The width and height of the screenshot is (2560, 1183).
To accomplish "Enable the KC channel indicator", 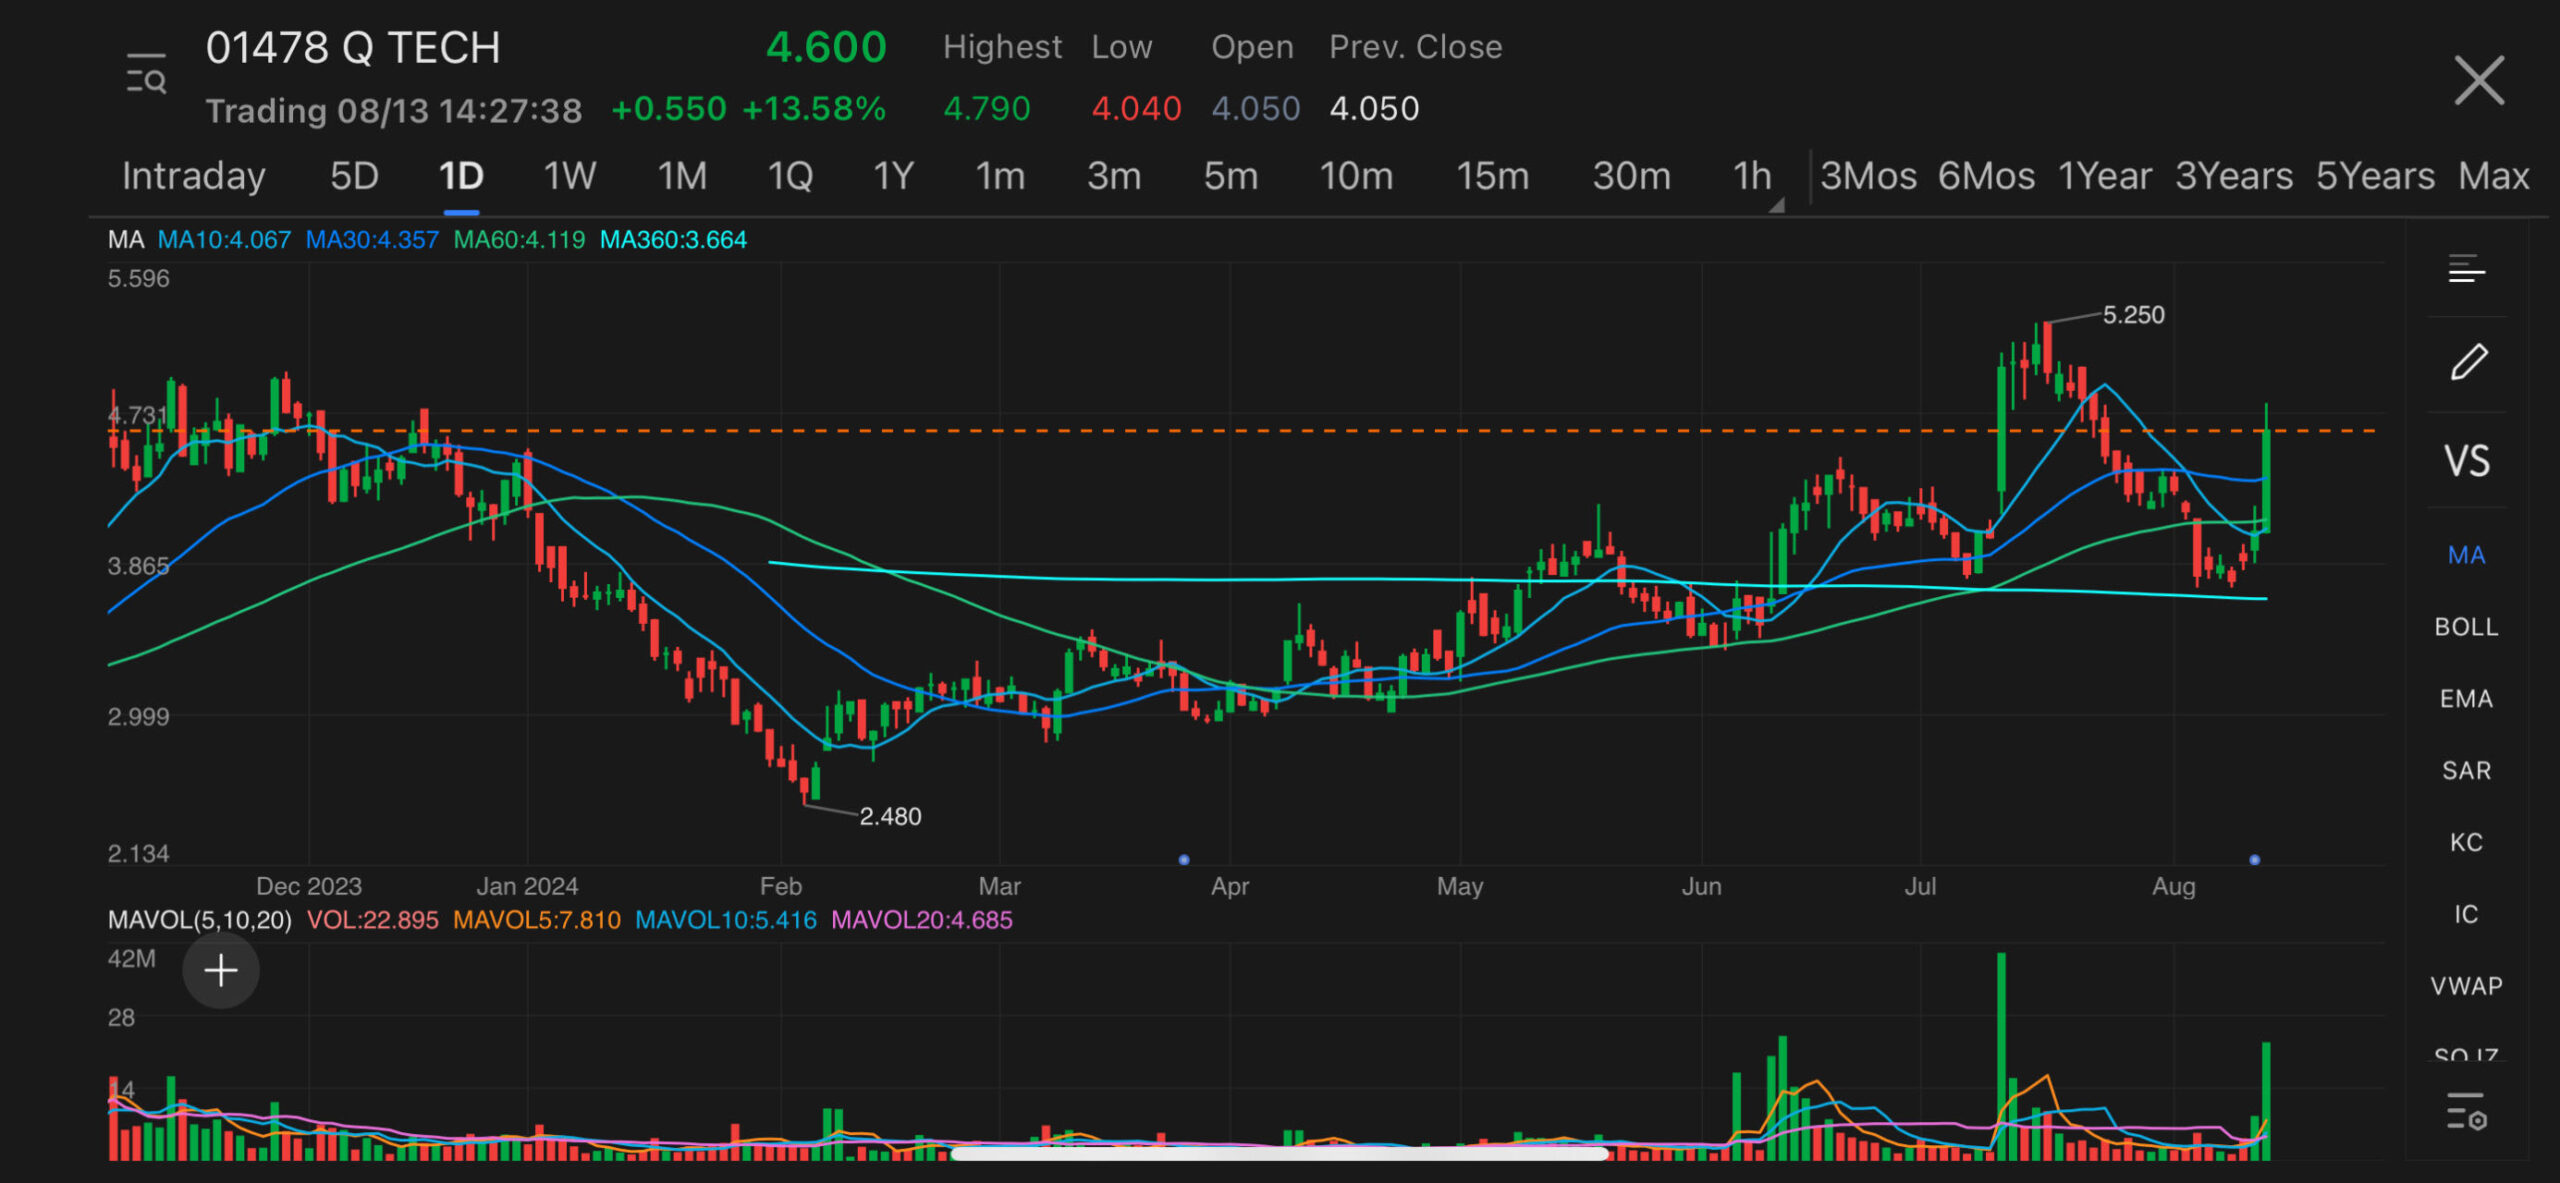I will pyautogui.click(x=2465, y=842).
